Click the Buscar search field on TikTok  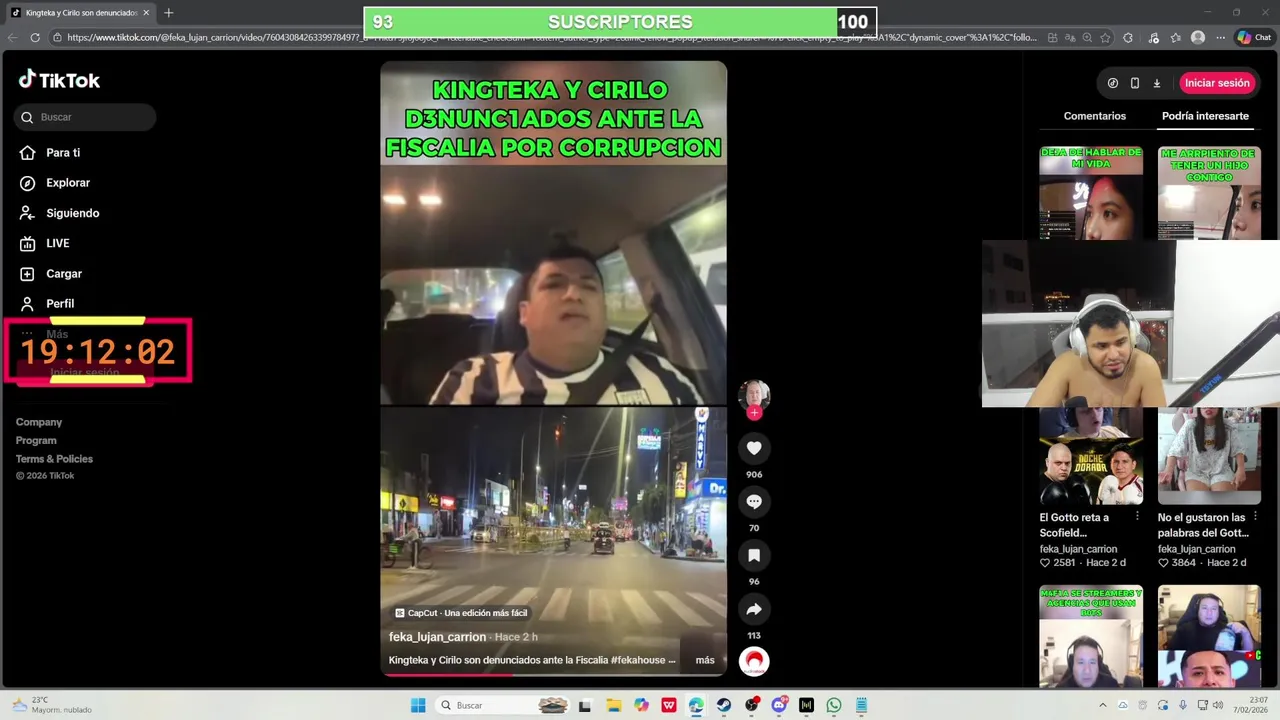pyautogui.click(x=85, y=117)
